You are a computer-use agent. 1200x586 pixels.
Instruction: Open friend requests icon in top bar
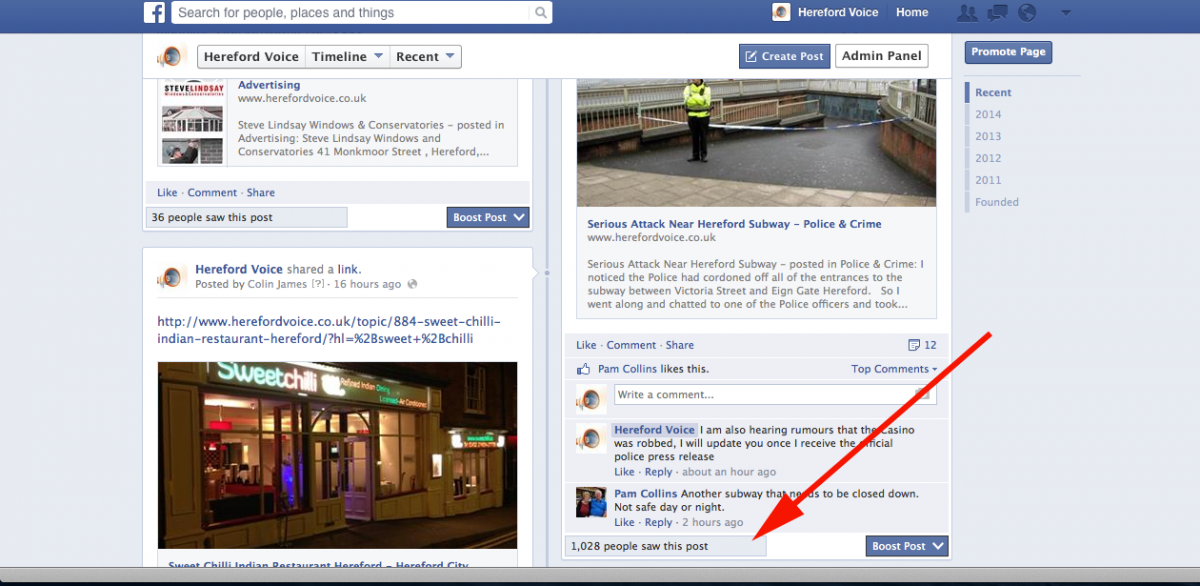coord(967,13)
